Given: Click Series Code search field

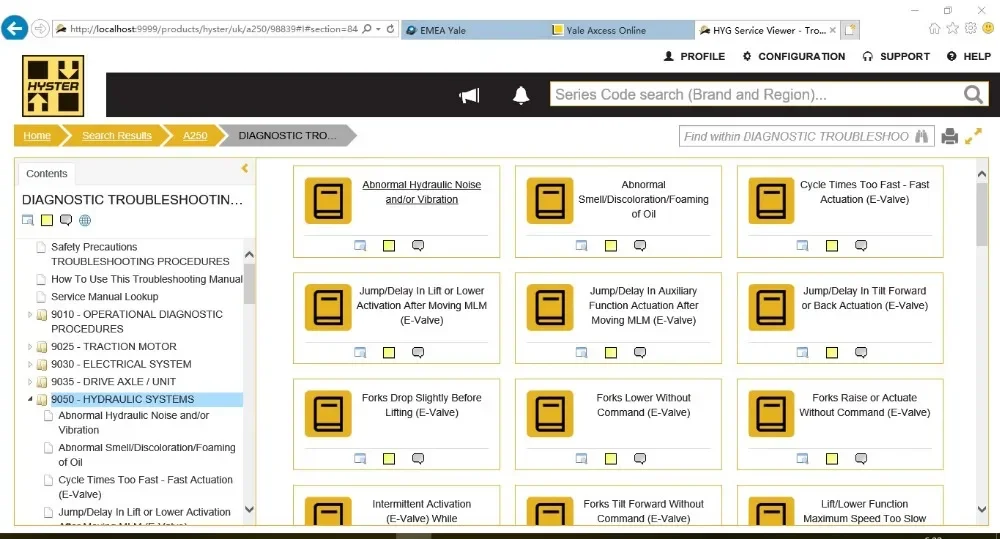Looking at the screenshot, I should click(x=756, y=94).
